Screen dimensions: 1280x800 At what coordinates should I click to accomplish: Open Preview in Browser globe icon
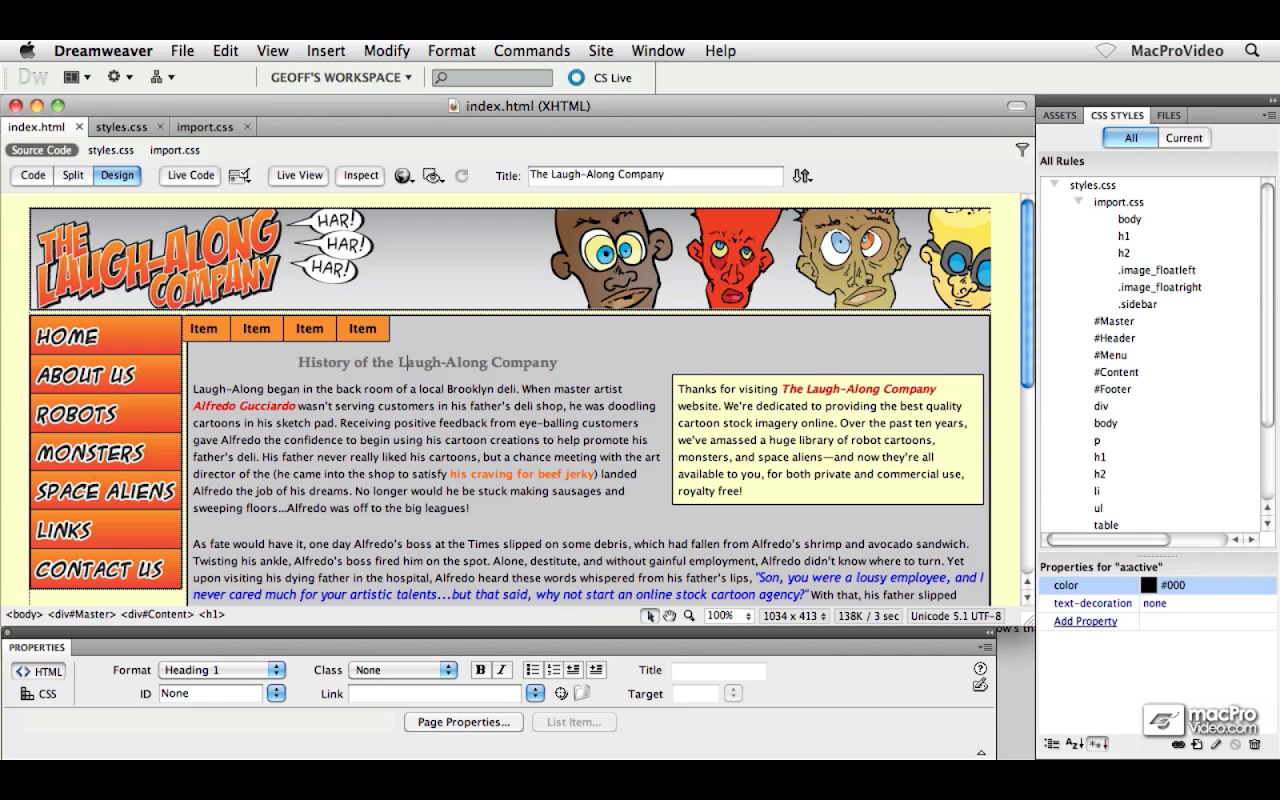[403, 176]
